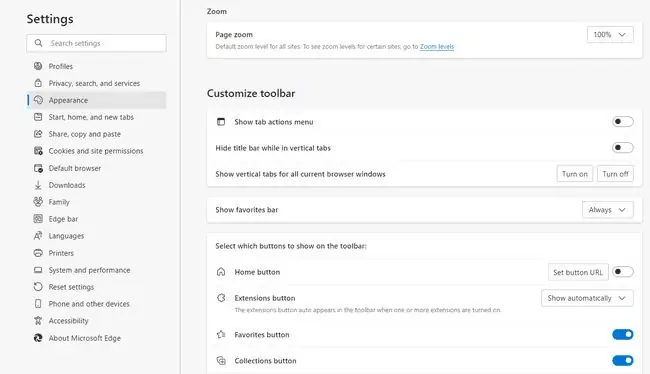This screenshot has width=650, height=374.
Task: Switch off the Collections button toggle
Action: pos(623,360)
